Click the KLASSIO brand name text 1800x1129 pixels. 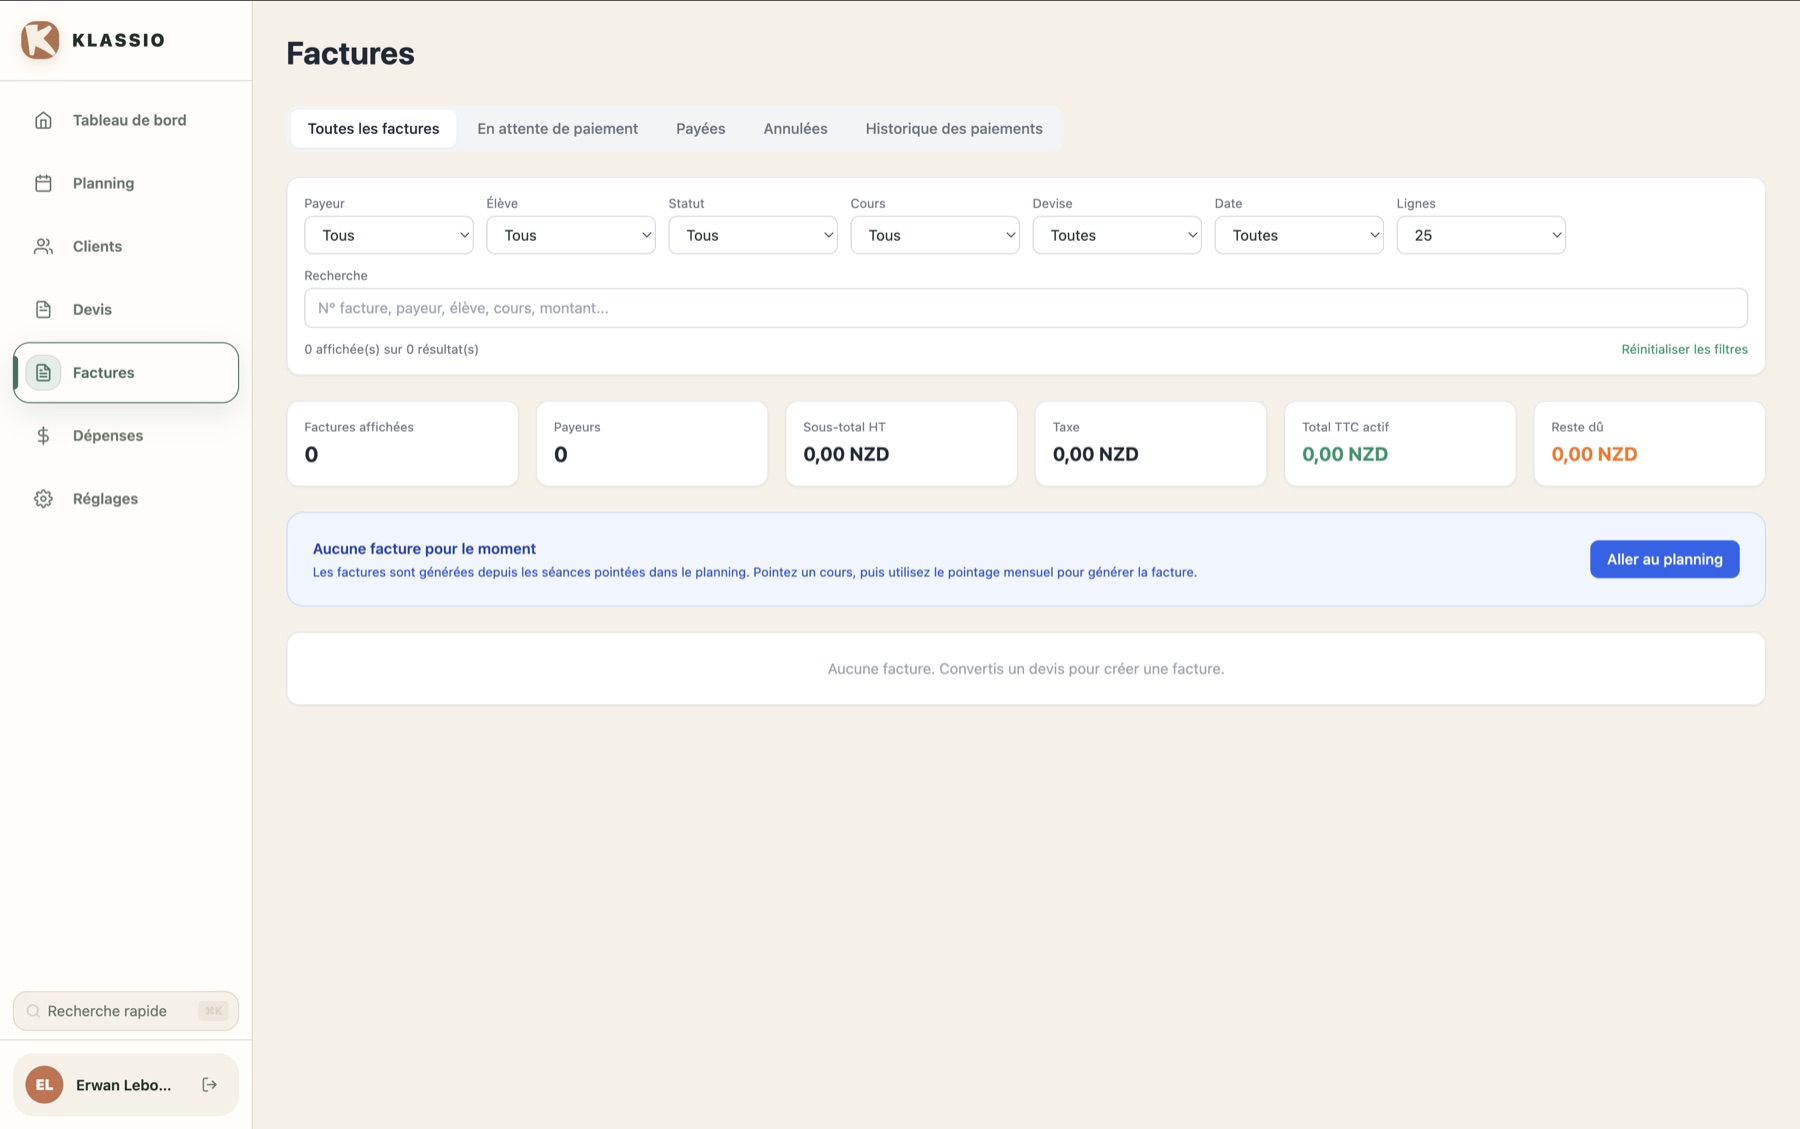(x=118, y=40)
